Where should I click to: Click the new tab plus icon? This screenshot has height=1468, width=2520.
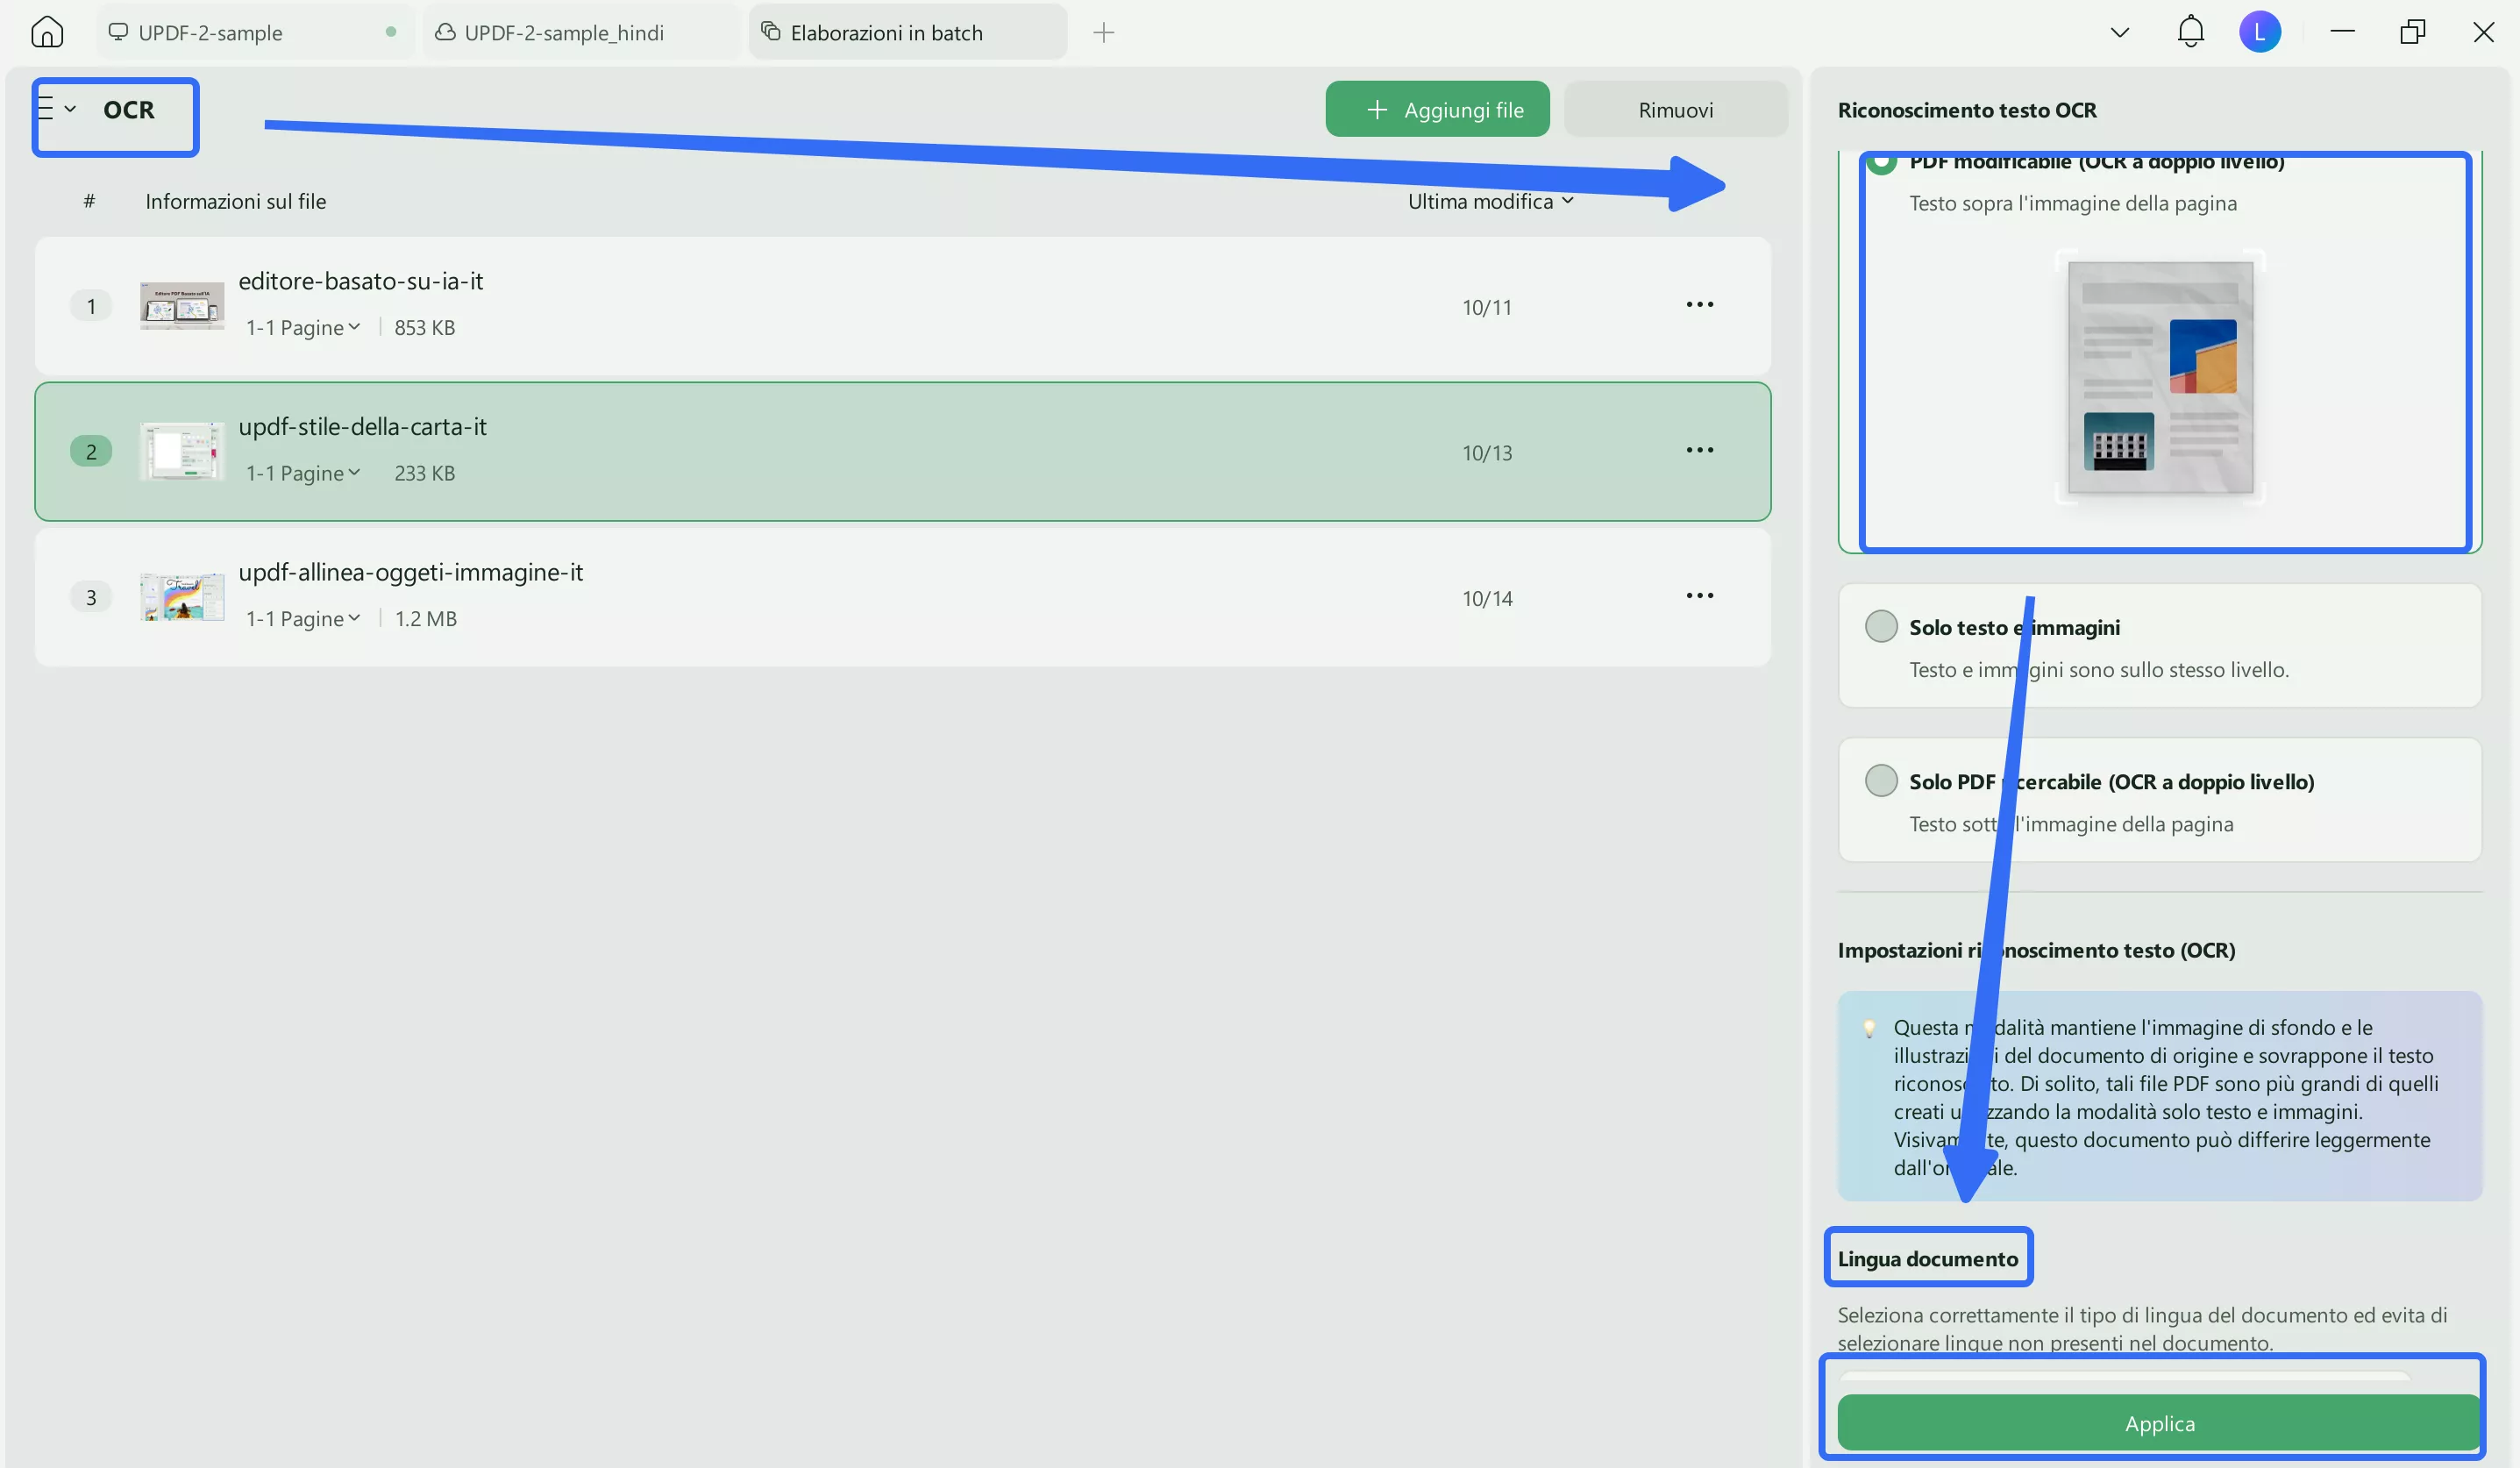[x=1103, y=33]
